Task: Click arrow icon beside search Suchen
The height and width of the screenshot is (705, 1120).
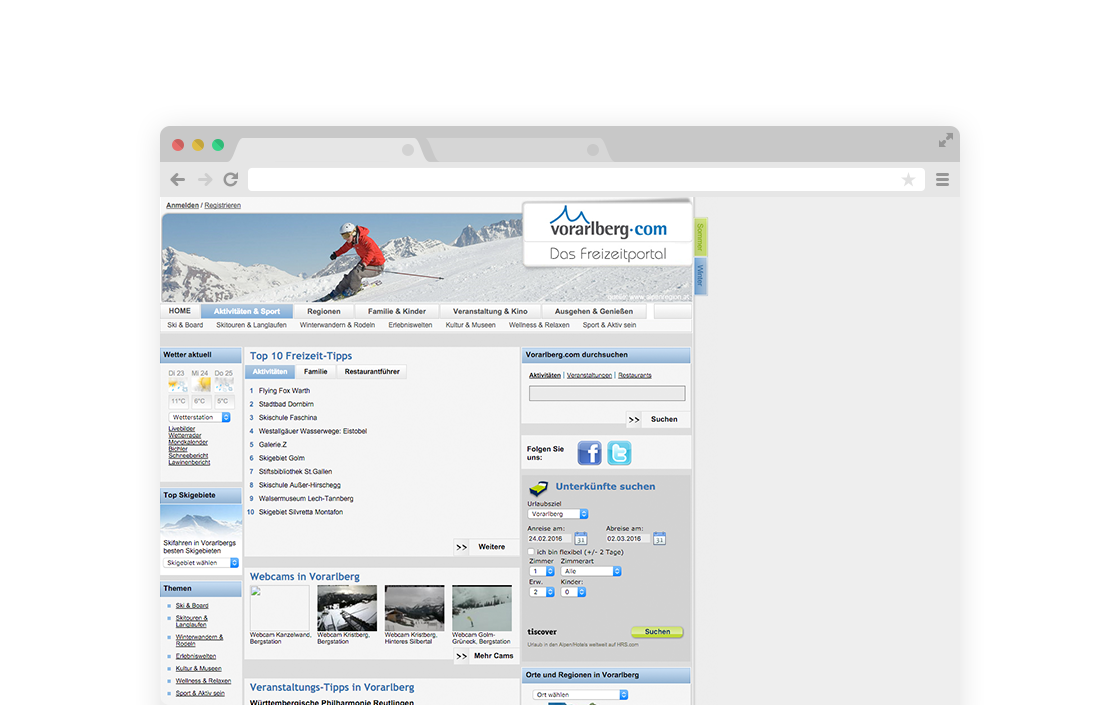Action: point(634,420)
